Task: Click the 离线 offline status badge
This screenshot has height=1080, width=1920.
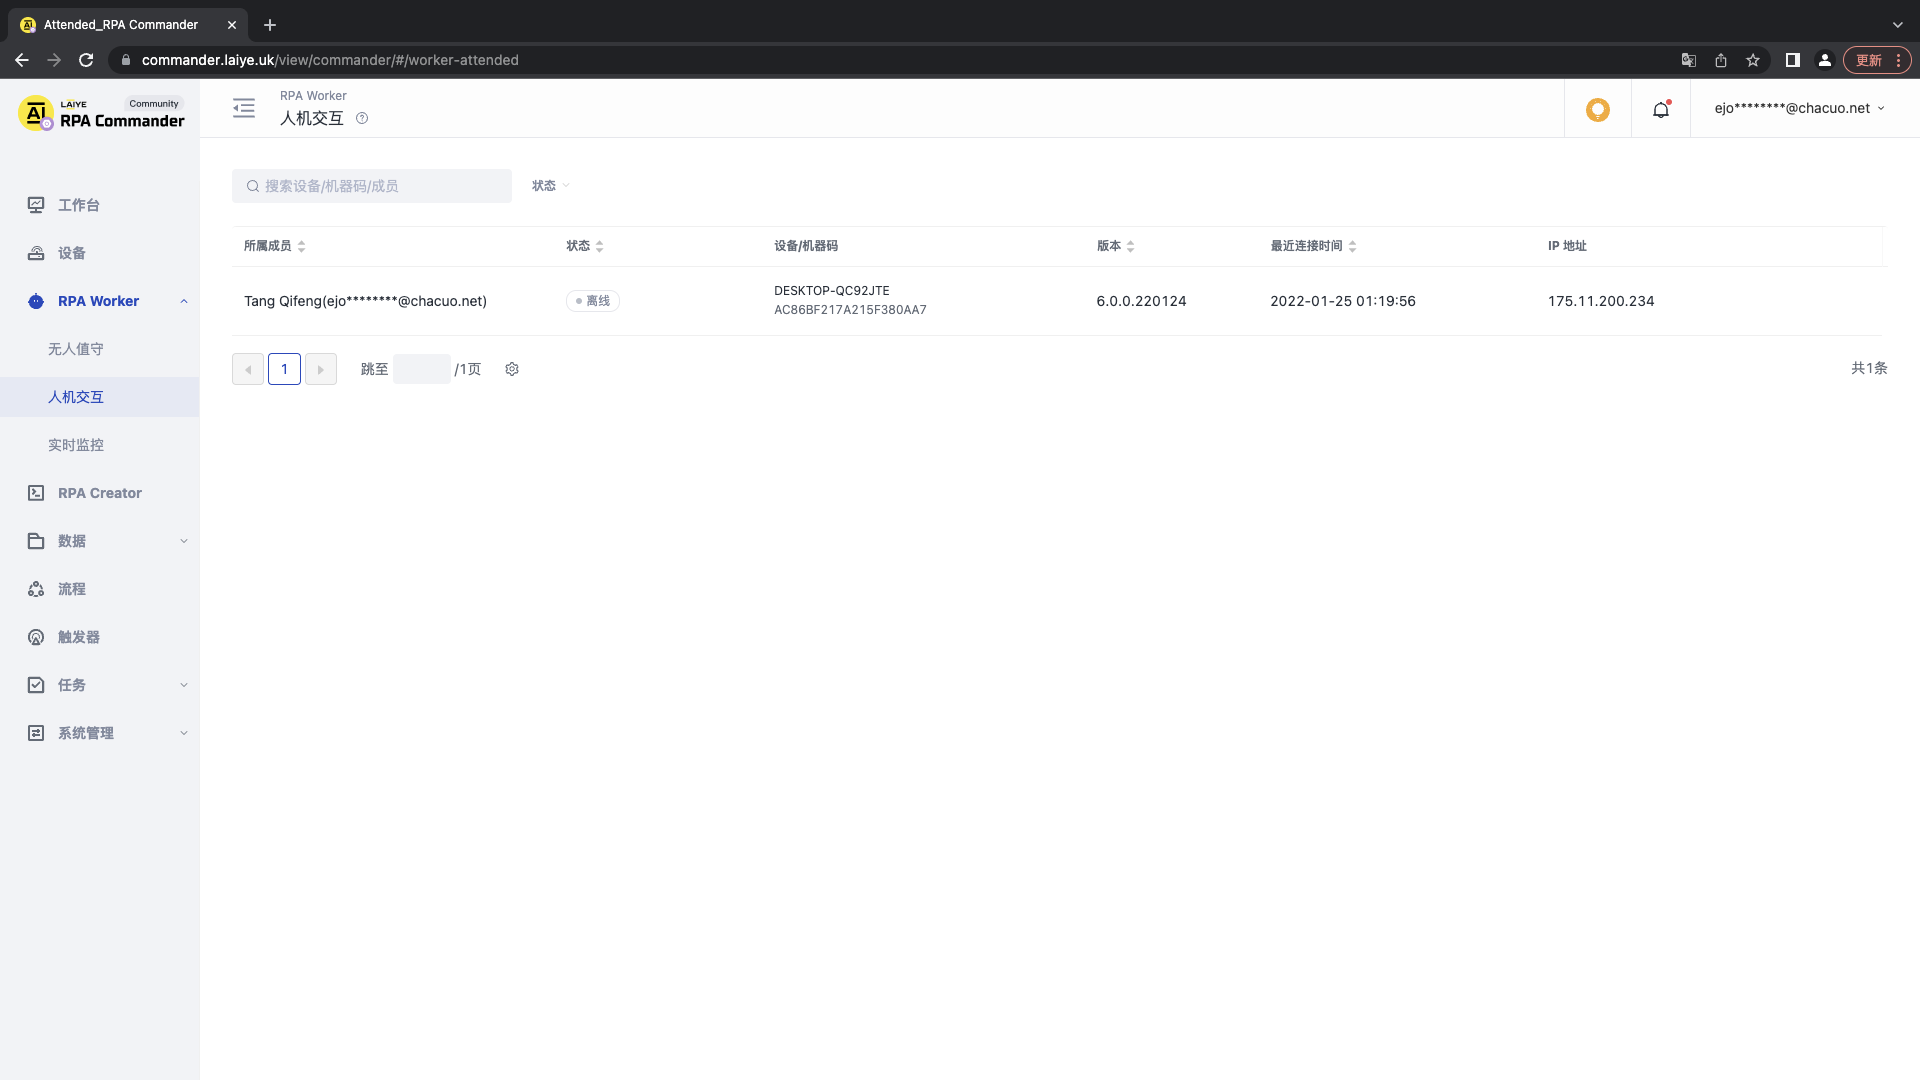Action: 593,301
